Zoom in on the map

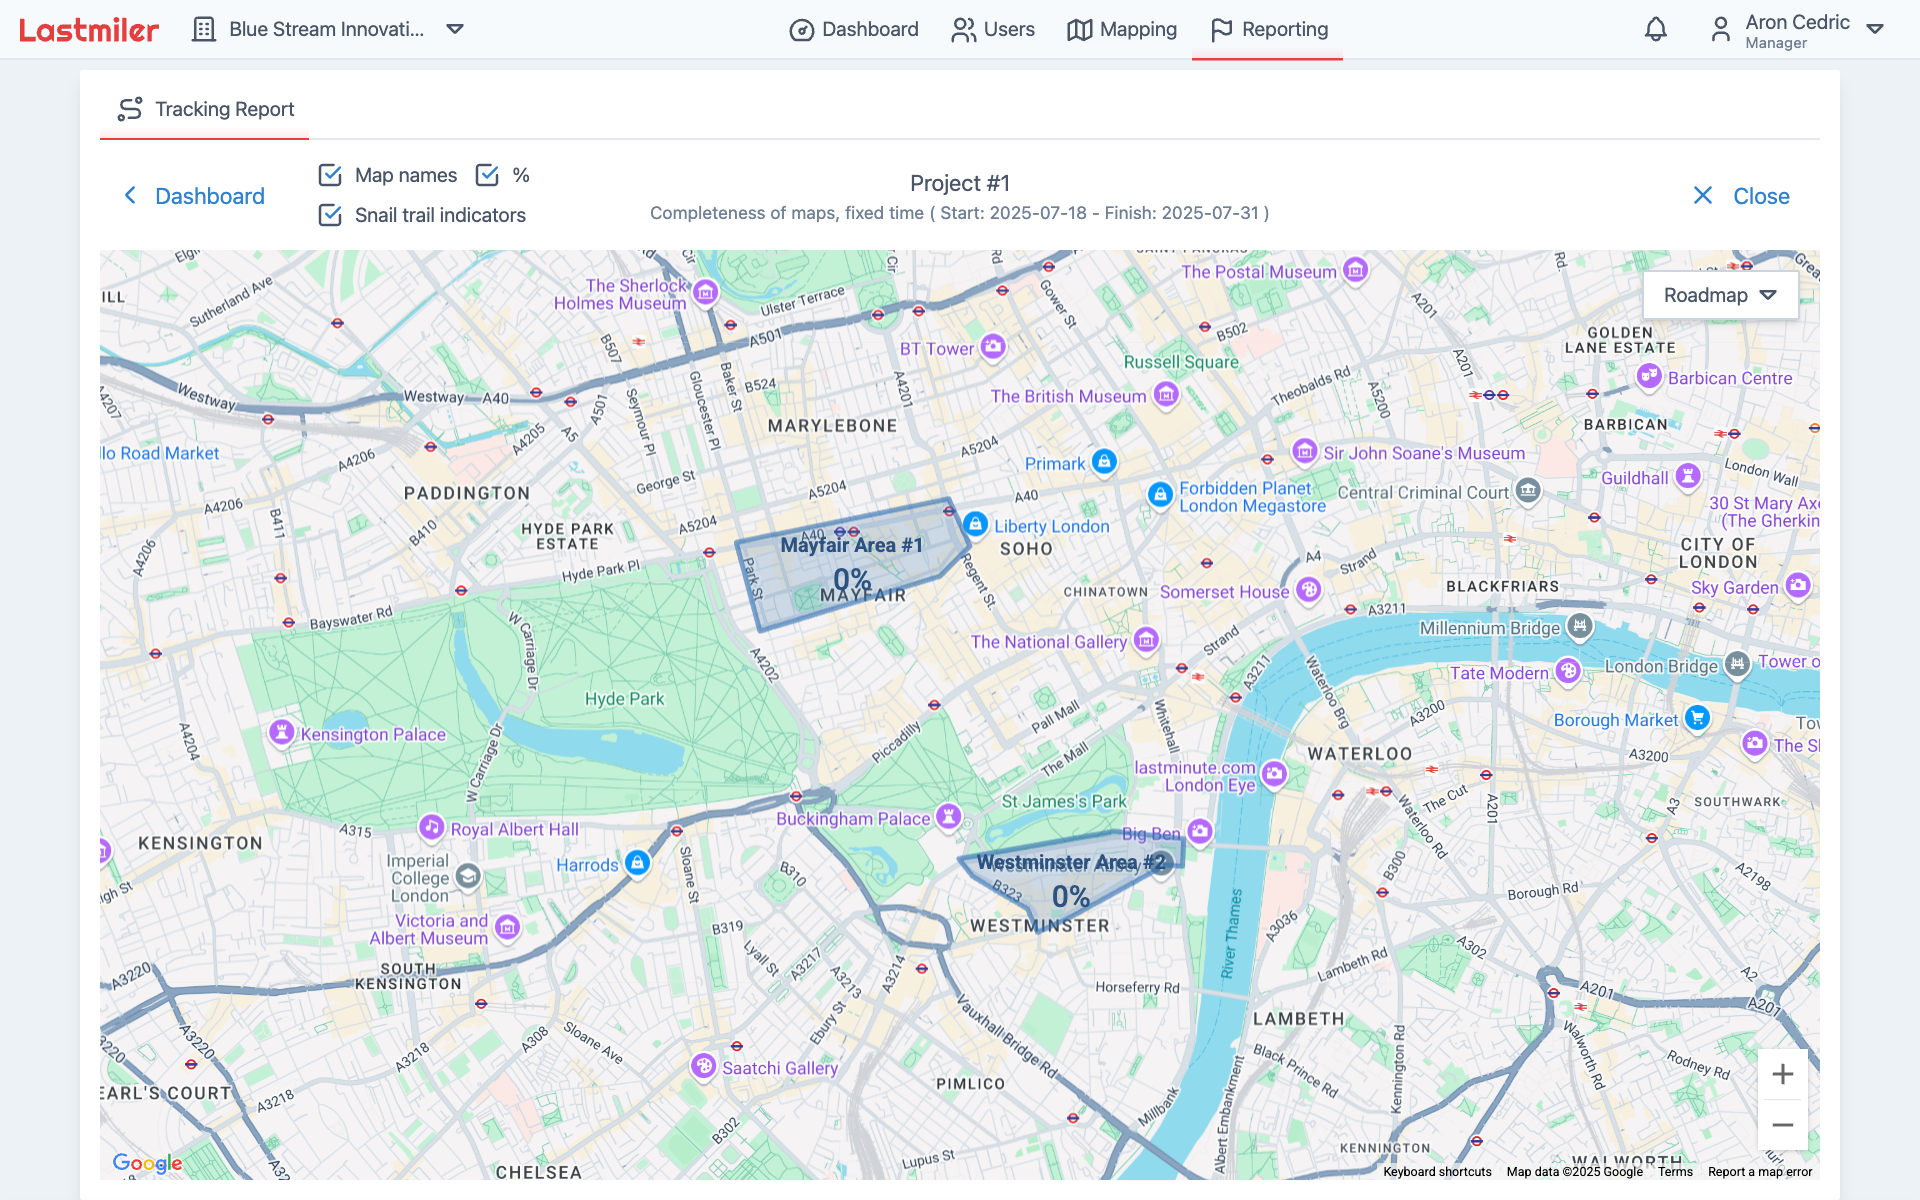(x=1782, y=1074)
